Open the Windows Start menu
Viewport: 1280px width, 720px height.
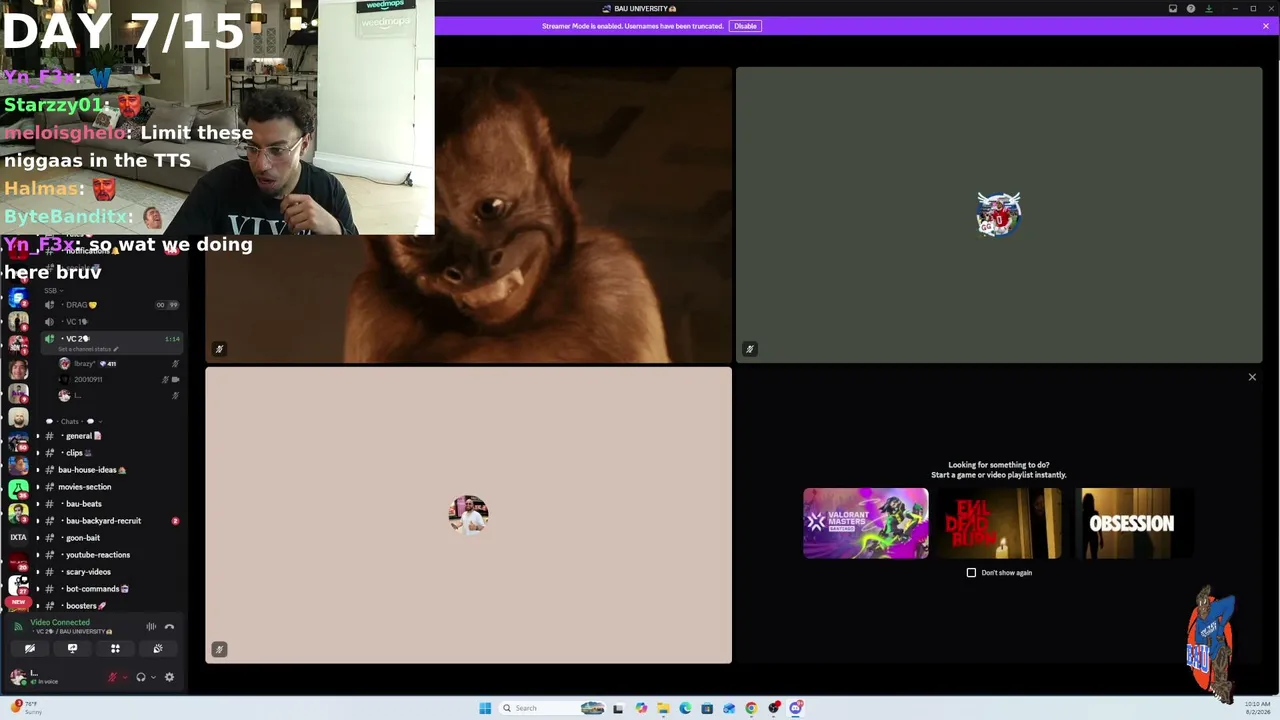coord(485,708)
